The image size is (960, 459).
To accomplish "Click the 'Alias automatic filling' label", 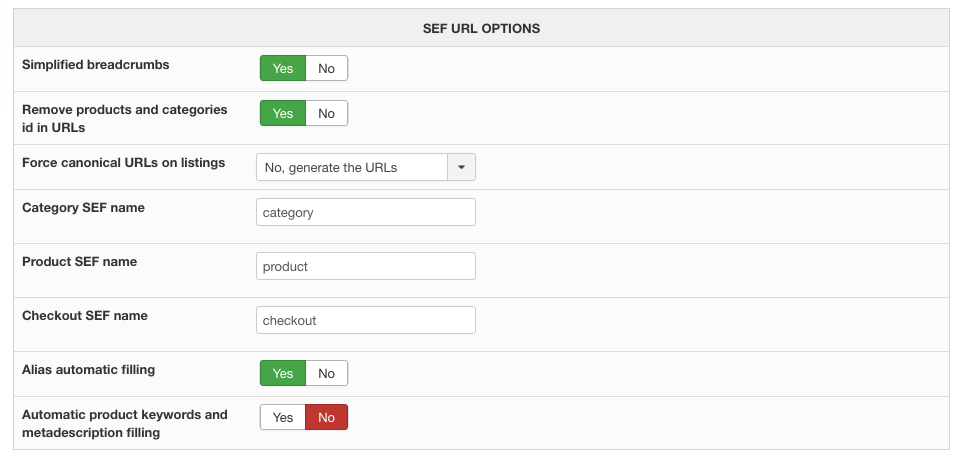I will (88, 369).
